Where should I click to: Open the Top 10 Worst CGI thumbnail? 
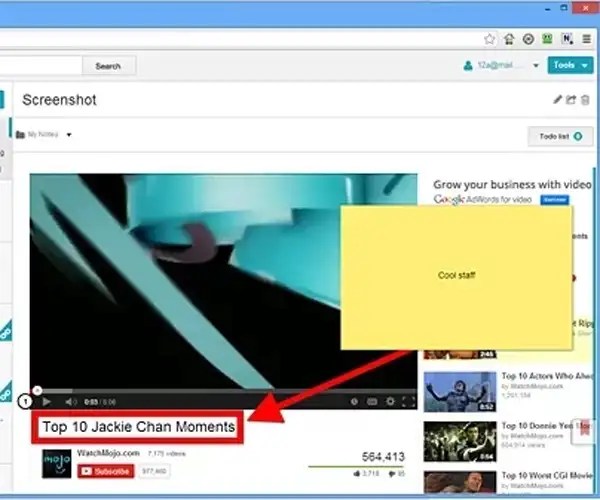pos(460,482)
